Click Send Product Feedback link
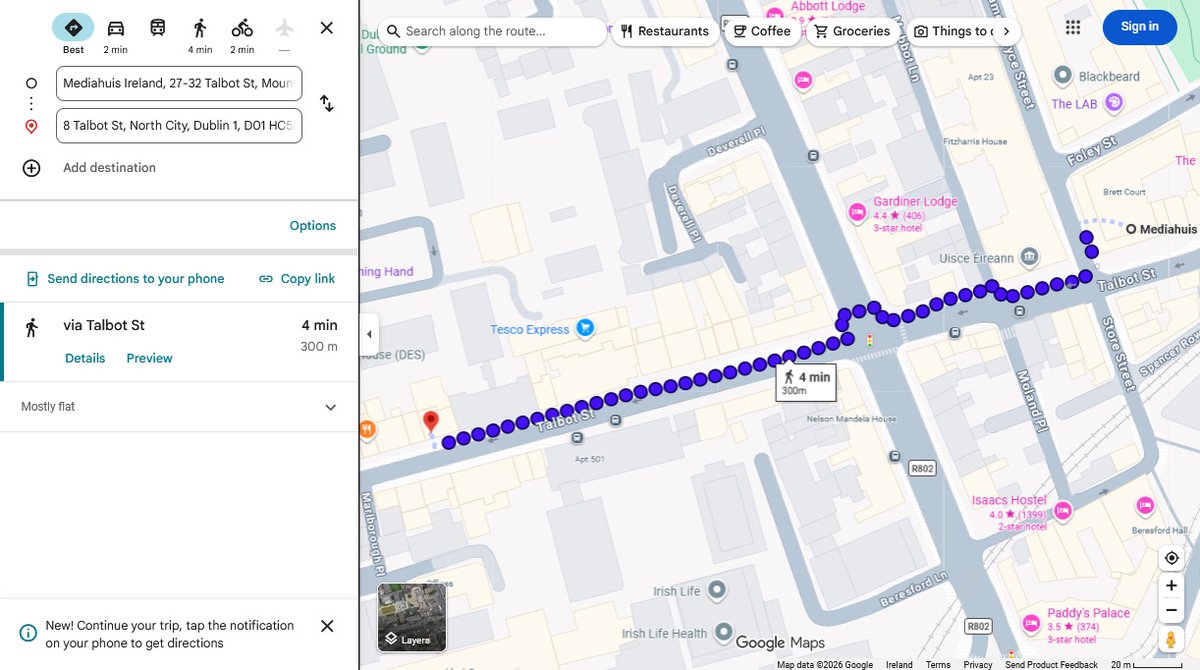The height and width of the screenshot is (670, 1200). (x=1051, y=664)
